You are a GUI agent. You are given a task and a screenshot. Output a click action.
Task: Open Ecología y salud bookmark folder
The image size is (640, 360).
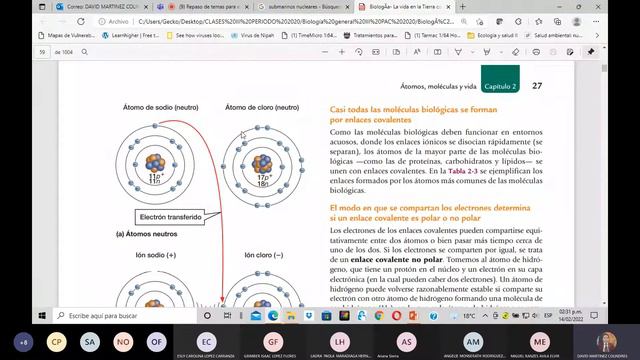click(x=493, y=36)
